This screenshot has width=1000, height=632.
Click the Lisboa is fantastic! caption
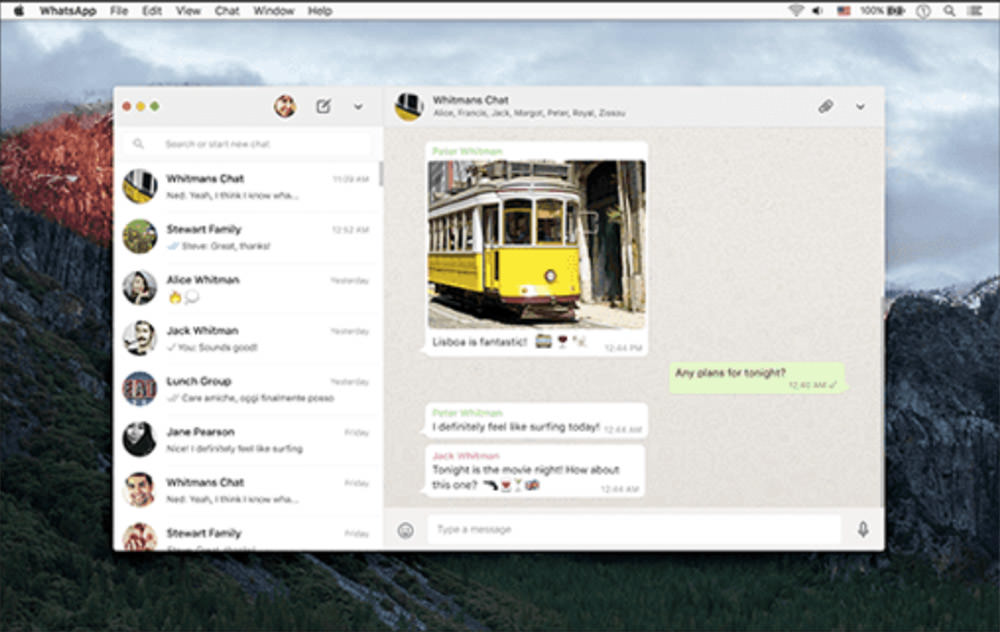[480, 342]
